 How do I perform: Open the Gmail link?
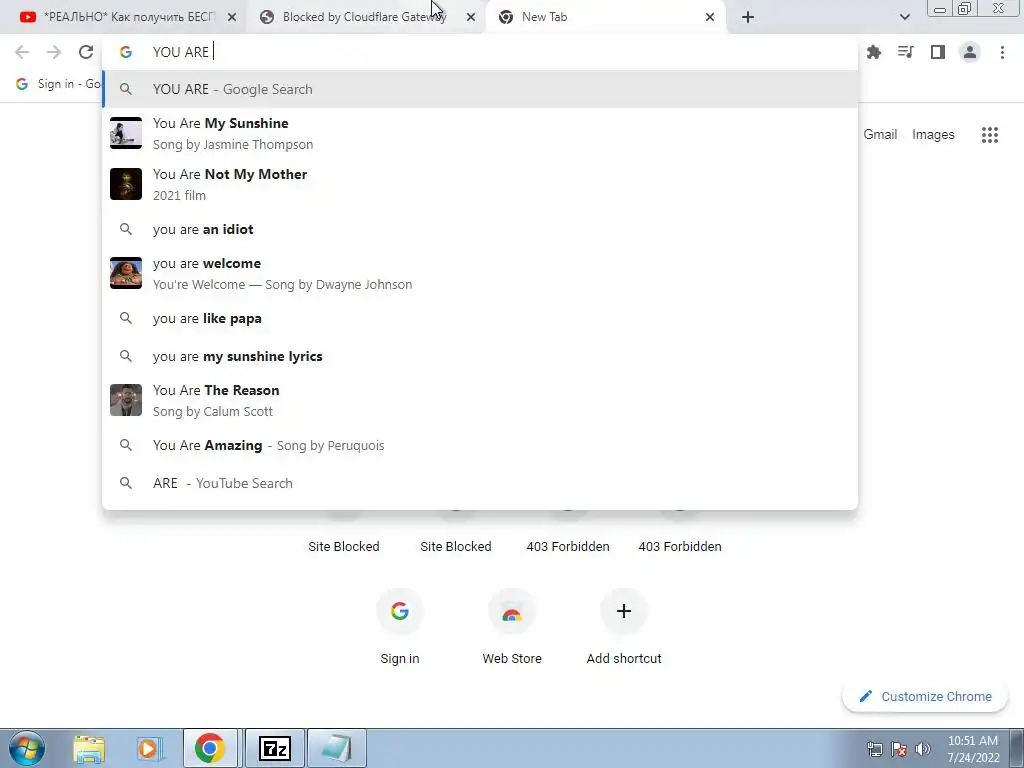point(880,135)
